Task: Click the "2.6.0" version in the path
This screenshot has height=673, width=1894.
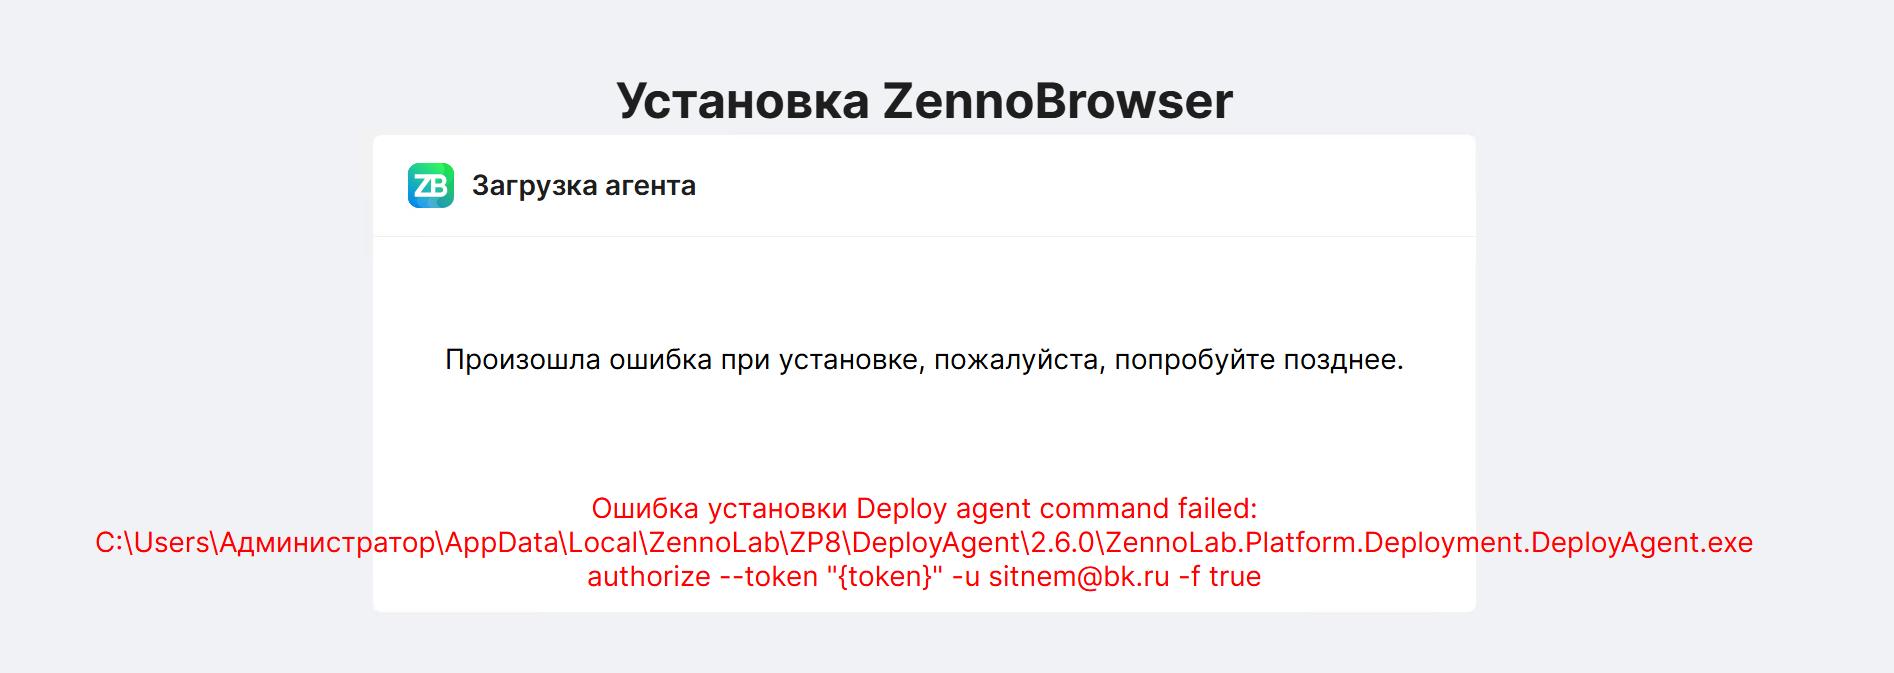Action: click(x=1062, y=543)
